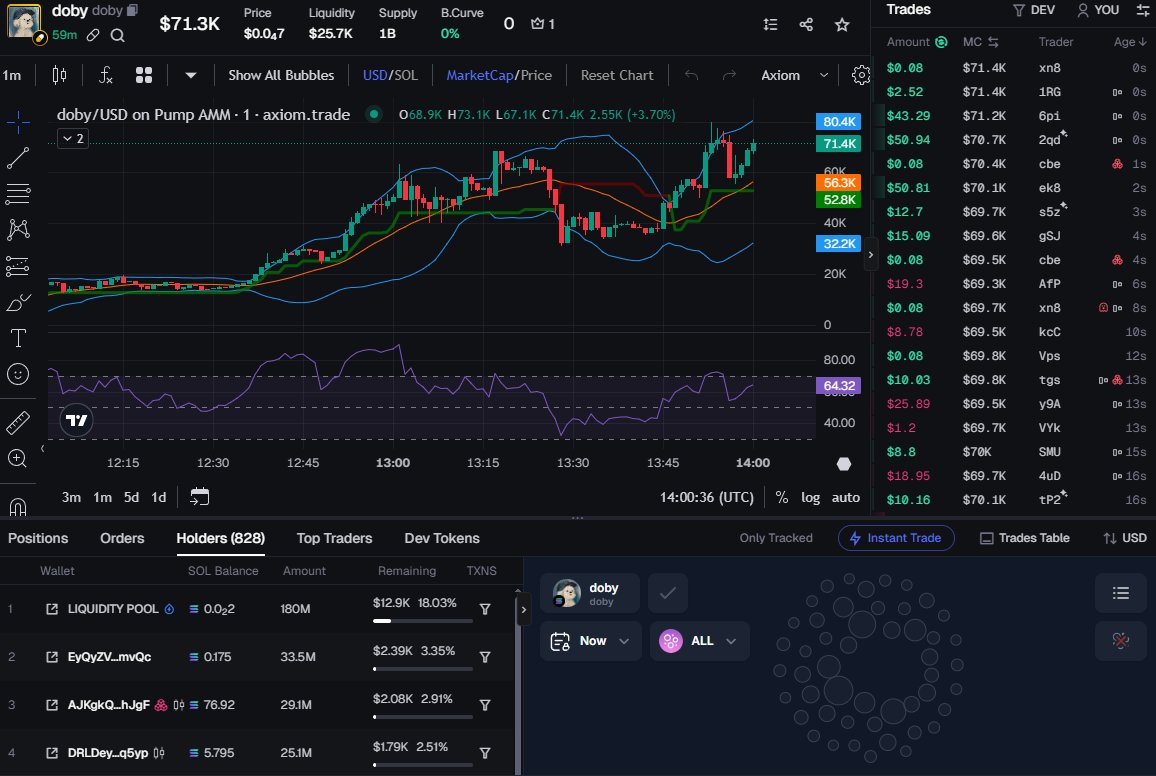Open the Now time dropdown

(x=591, y=641)
